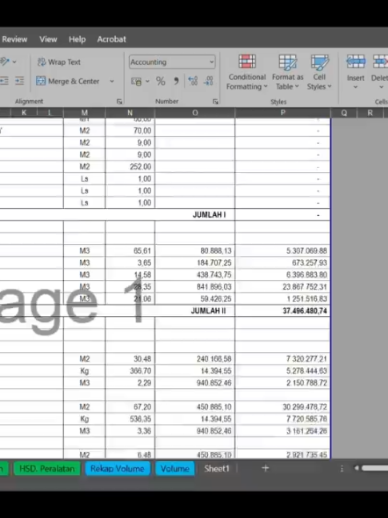Increase decimal places

[x=193, y=81]
